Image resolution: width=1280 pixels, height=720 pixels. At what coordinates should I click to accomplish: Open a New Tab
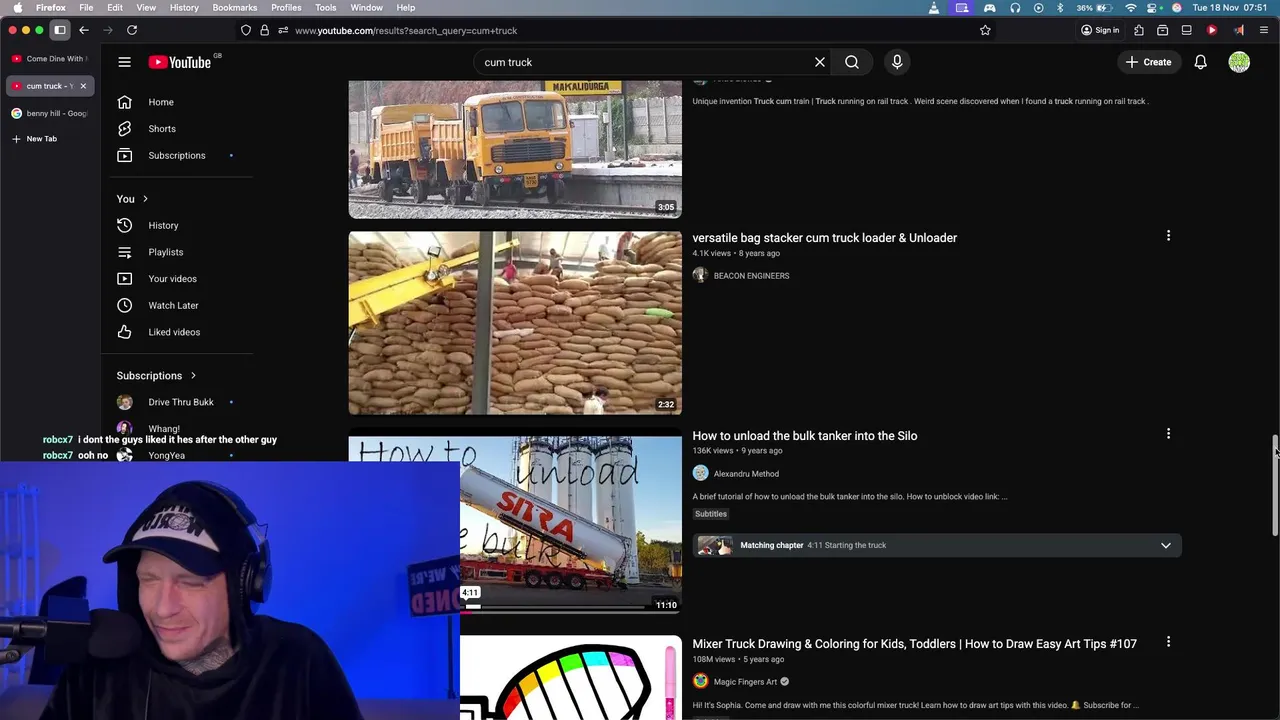tap(35, 139)
